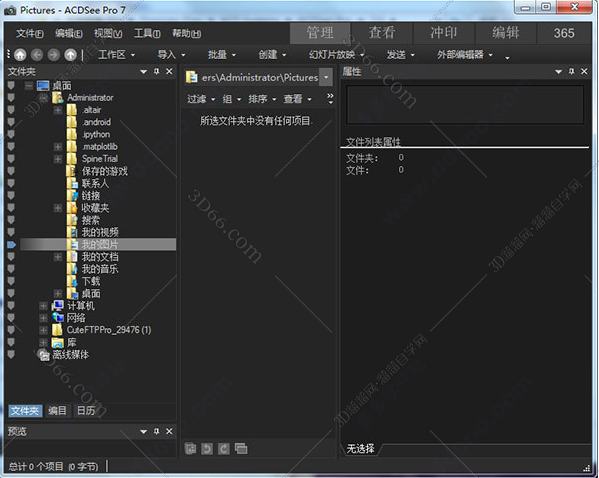Close the 预览 panel

coord(169,431)
